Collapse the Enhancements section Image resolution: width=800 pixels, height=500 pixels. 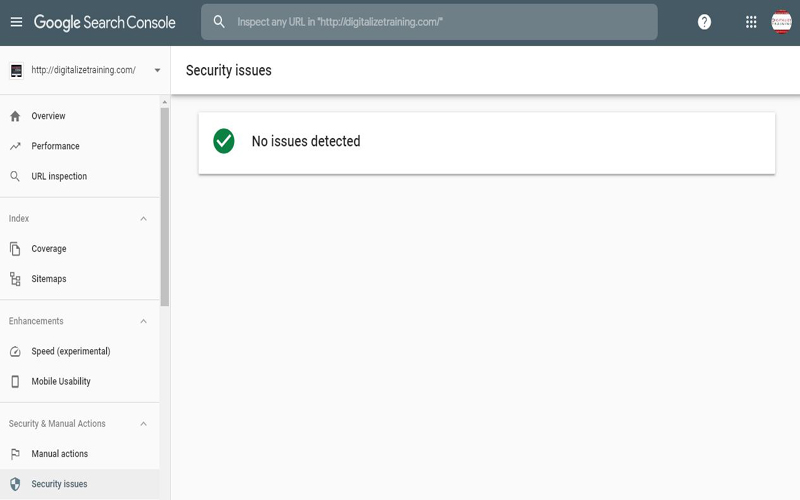click(x=143, y=321)
